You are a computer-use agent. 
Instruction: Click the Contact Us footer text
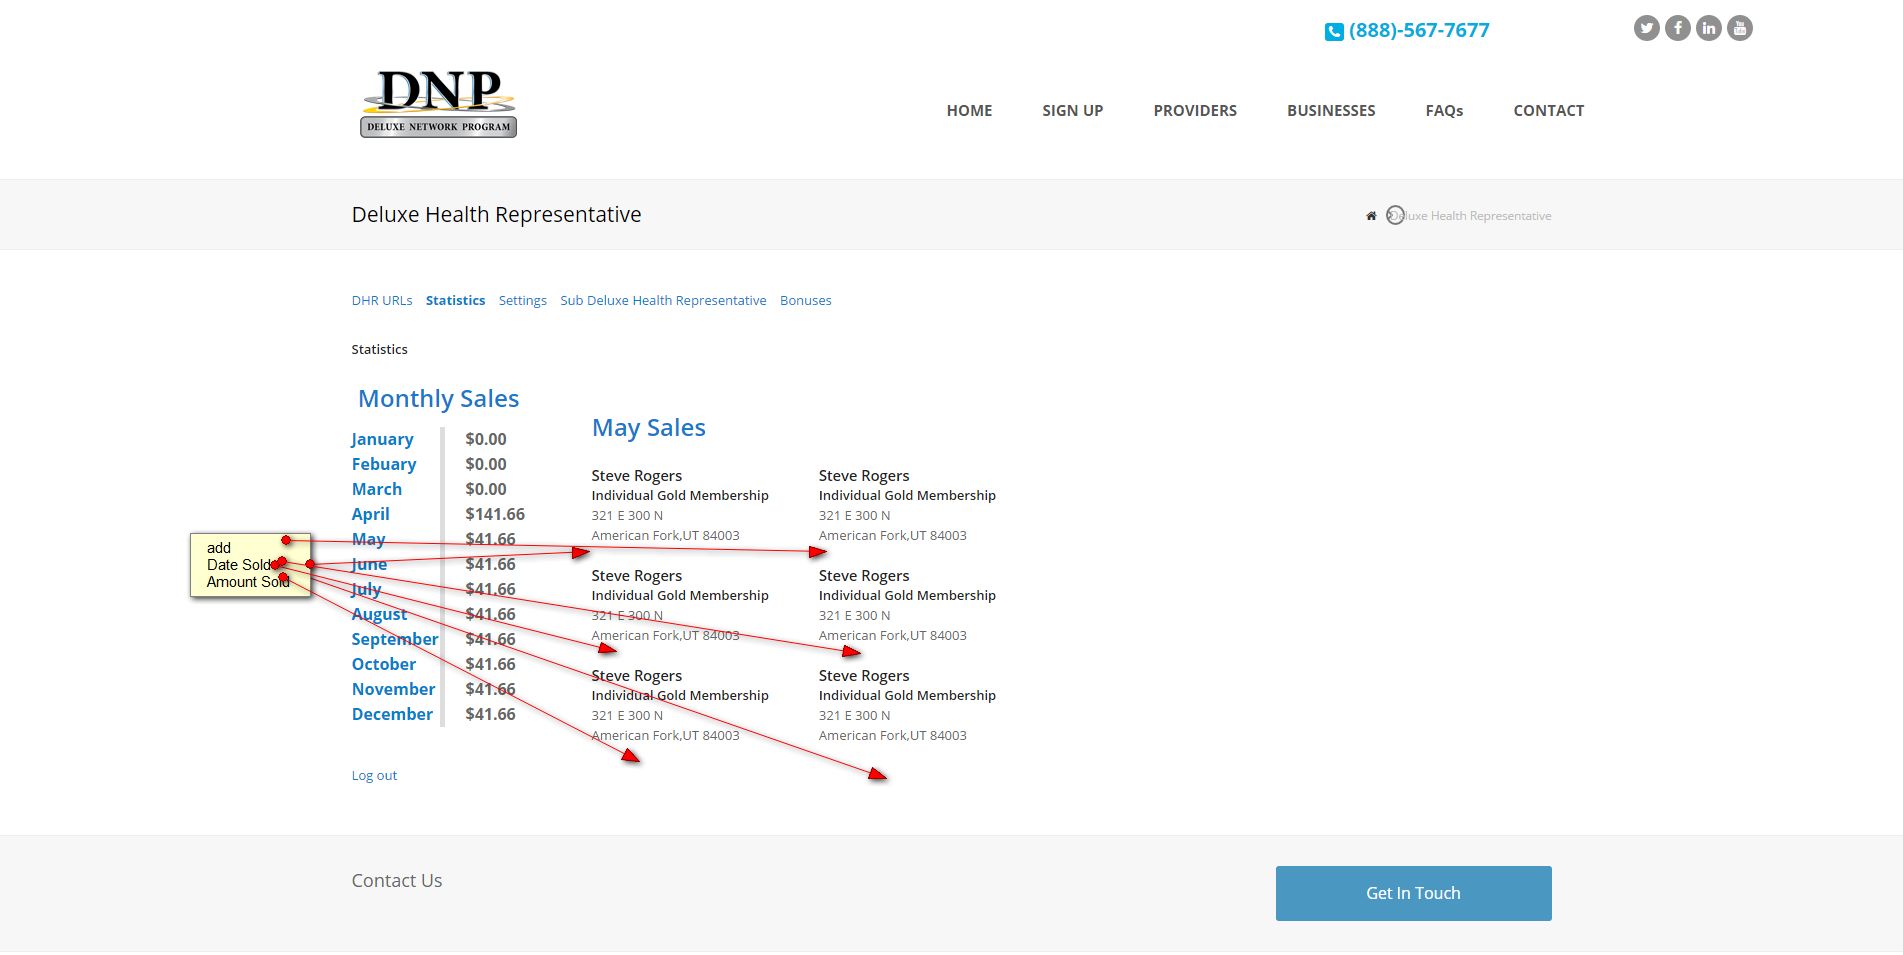coord(397,881)
